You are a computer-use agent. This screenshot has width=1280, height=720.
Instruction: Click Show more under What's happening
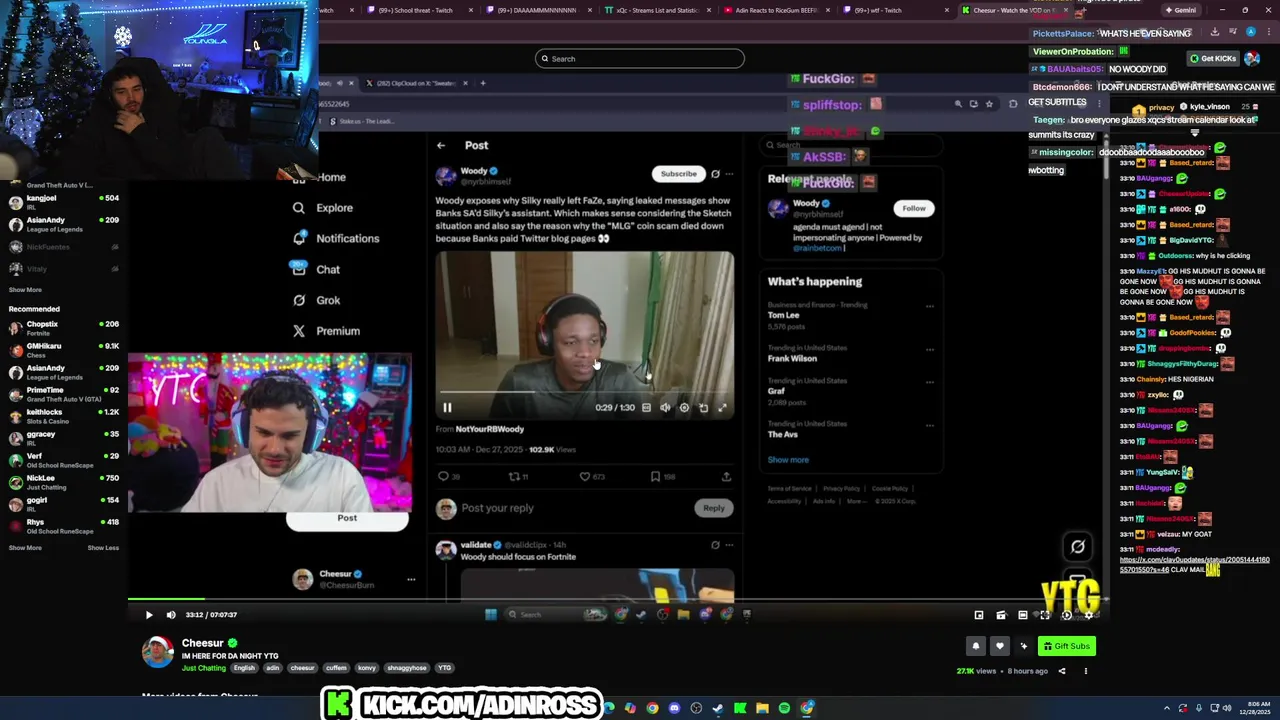[x=788, y=460]
